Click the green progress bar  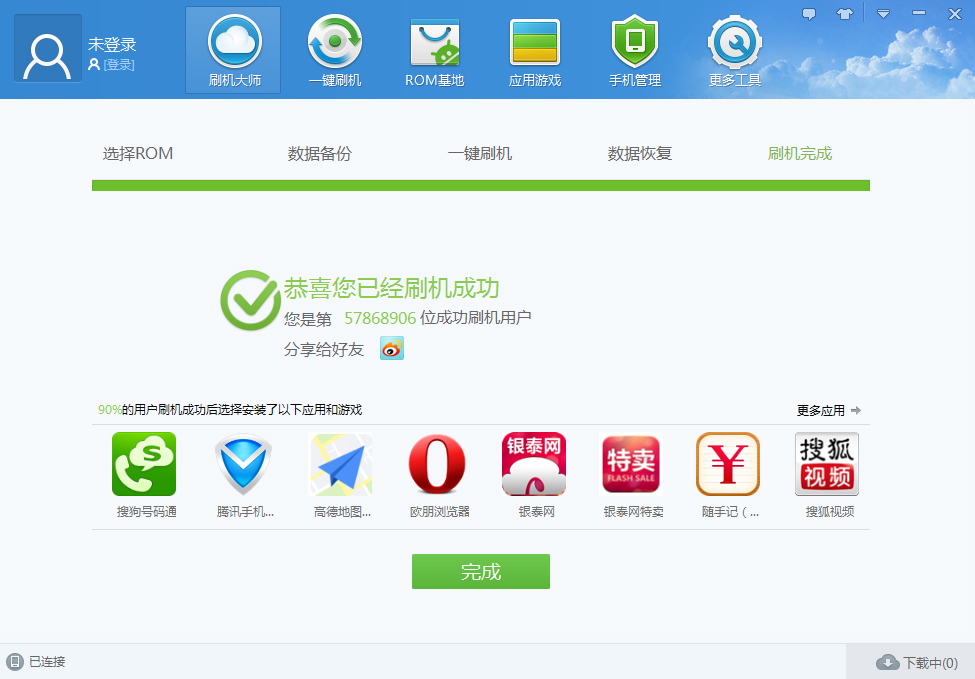point(480,185)
